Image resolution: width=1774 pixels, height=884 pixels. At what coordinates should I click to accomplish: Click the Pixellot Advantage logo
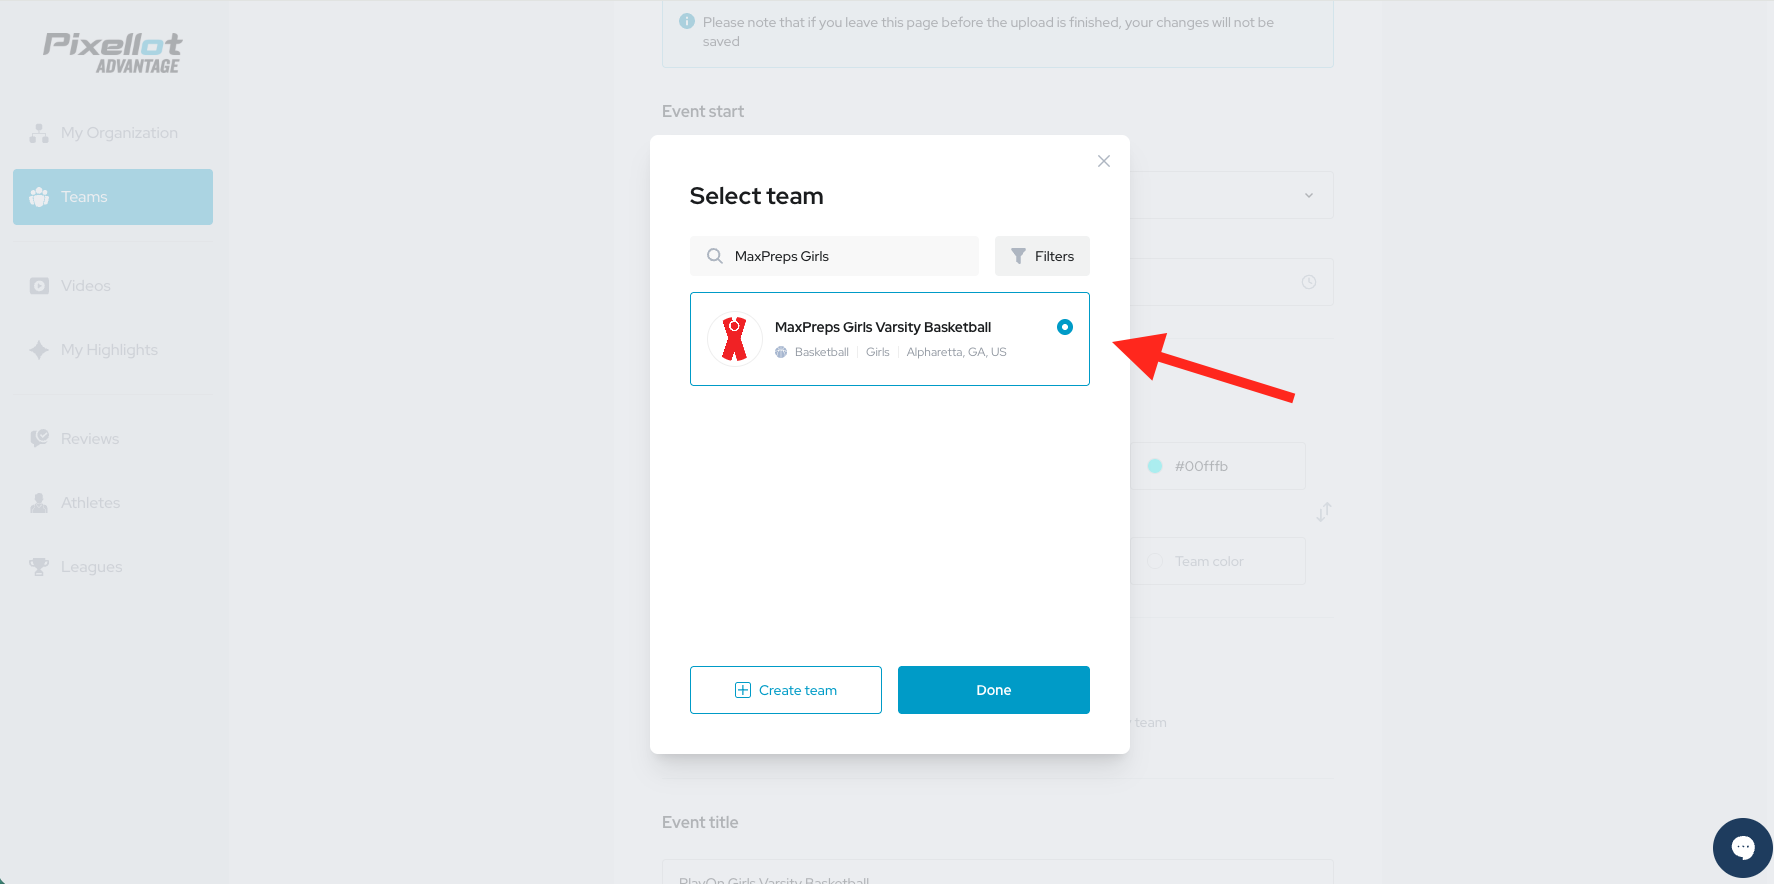113,53
